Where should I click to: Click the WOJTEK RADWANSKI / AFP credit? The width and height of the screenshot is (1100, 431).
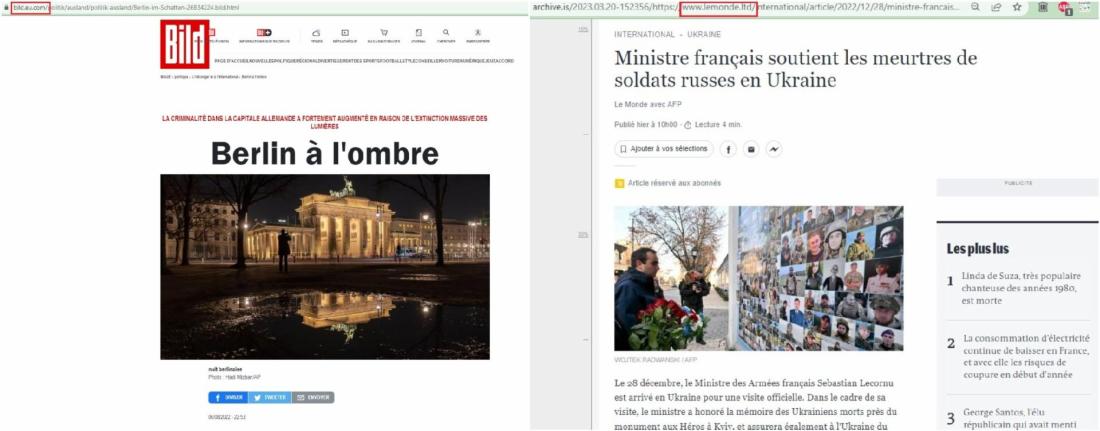pyautogui.click(x=656, y=360)
